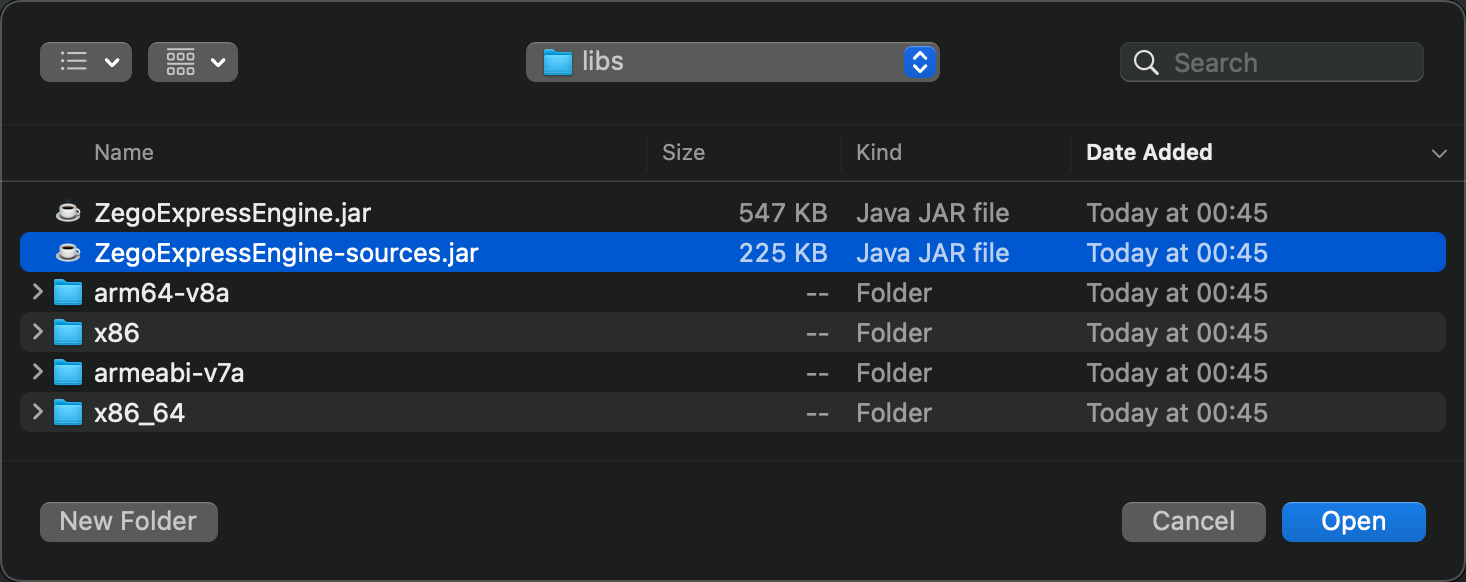This screenshot has width=1466, height=582.
Task: Expand the armeabi-v7a folder chevron
Action: 37,372
